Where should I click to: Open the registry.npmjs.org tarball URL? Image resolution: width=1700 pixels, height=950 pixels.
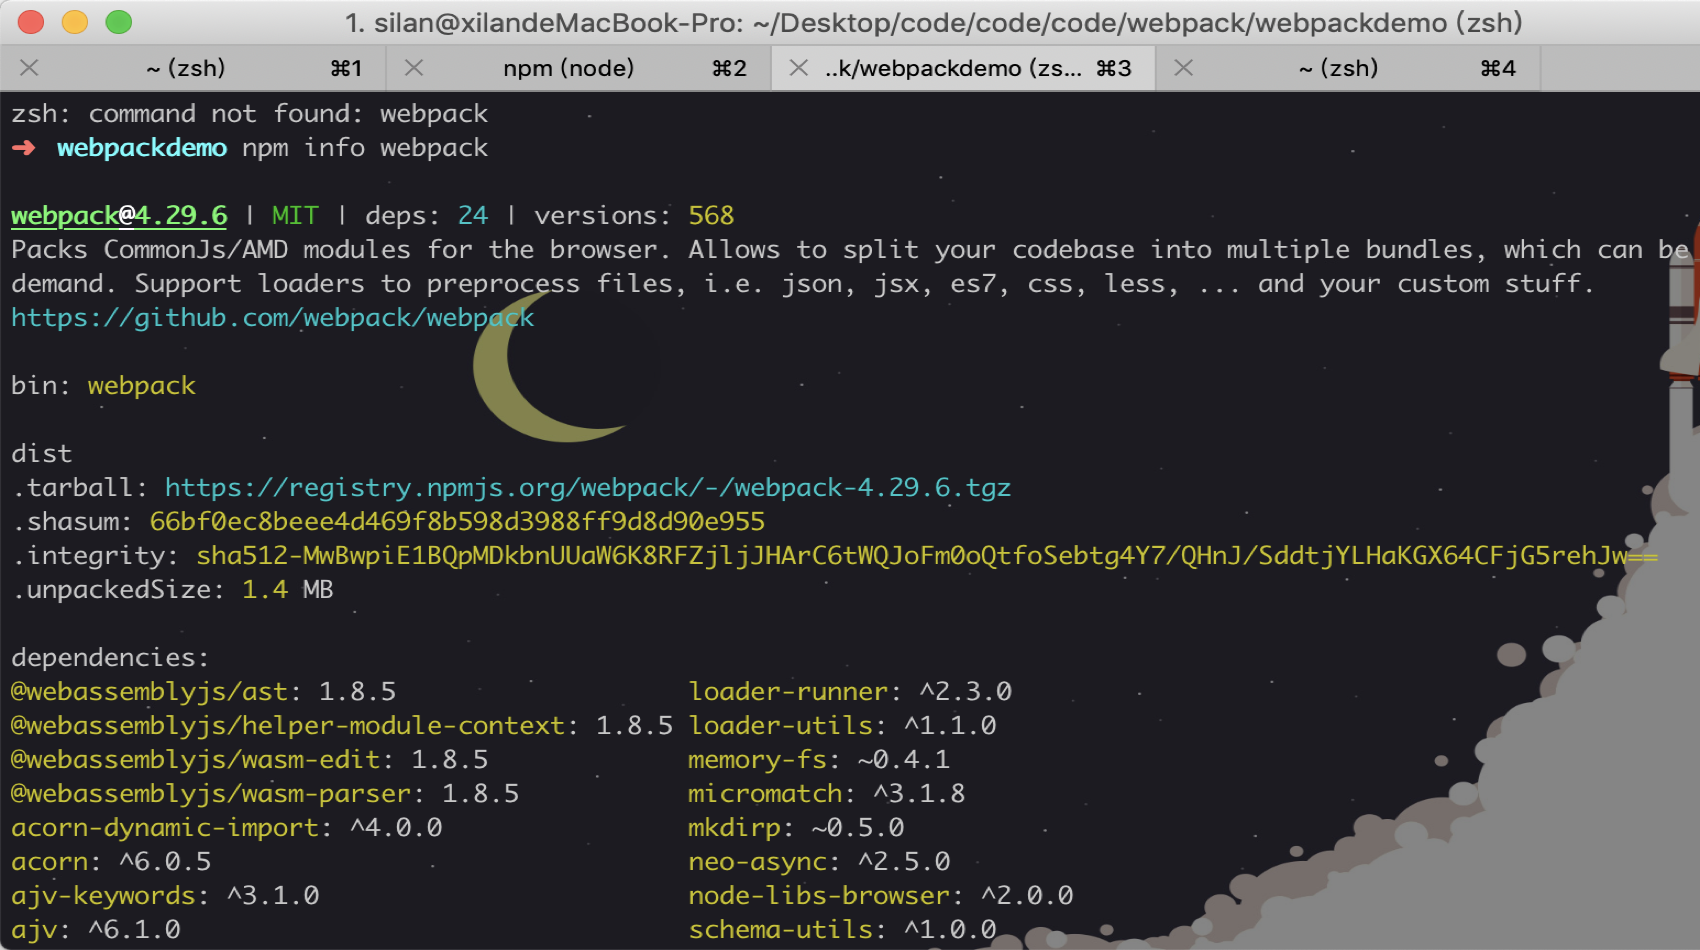588,488
